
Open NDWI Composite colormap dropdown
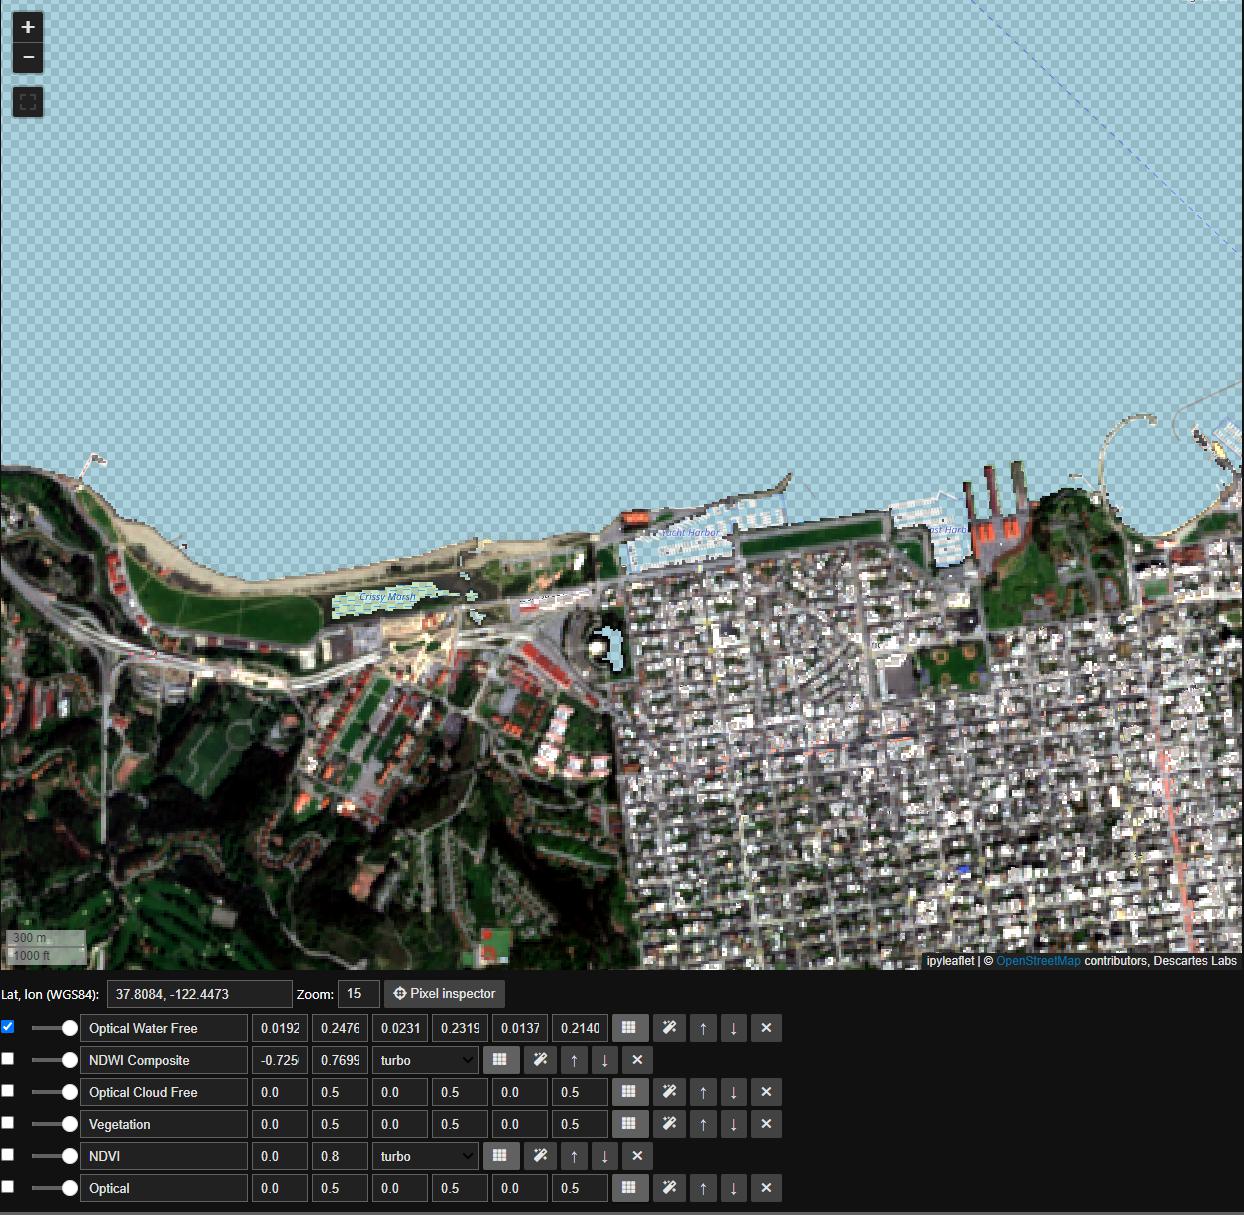click(x=426, y=1060)
